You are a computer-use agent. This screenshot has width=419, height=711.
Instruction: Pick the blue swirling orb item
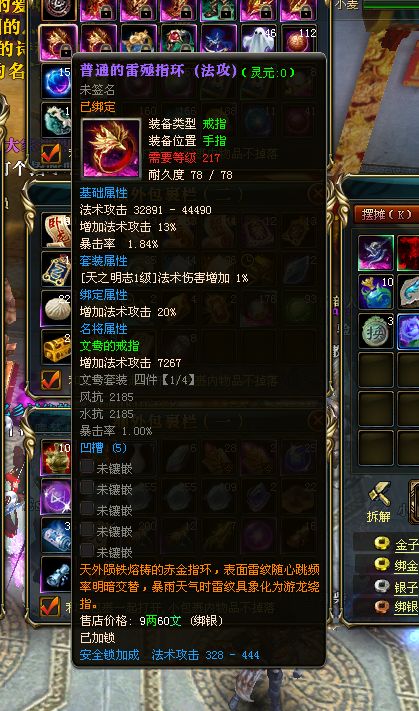pos(56,81)
